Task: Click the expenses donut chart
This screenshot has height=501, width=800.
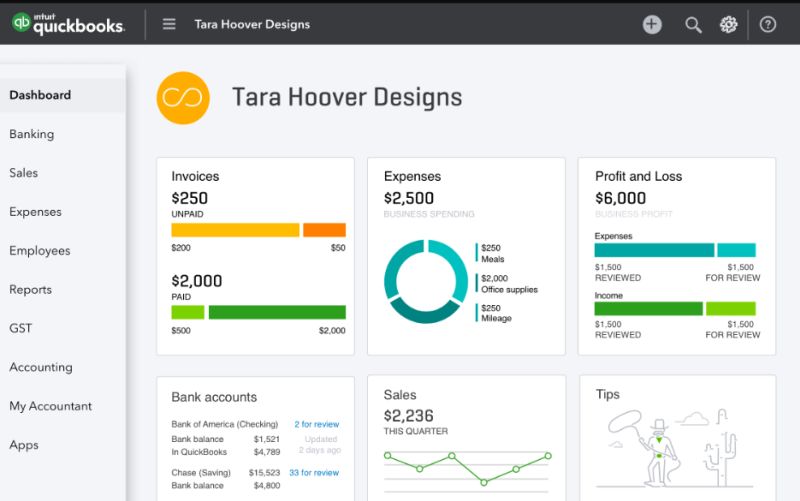Action: point(426,282)
